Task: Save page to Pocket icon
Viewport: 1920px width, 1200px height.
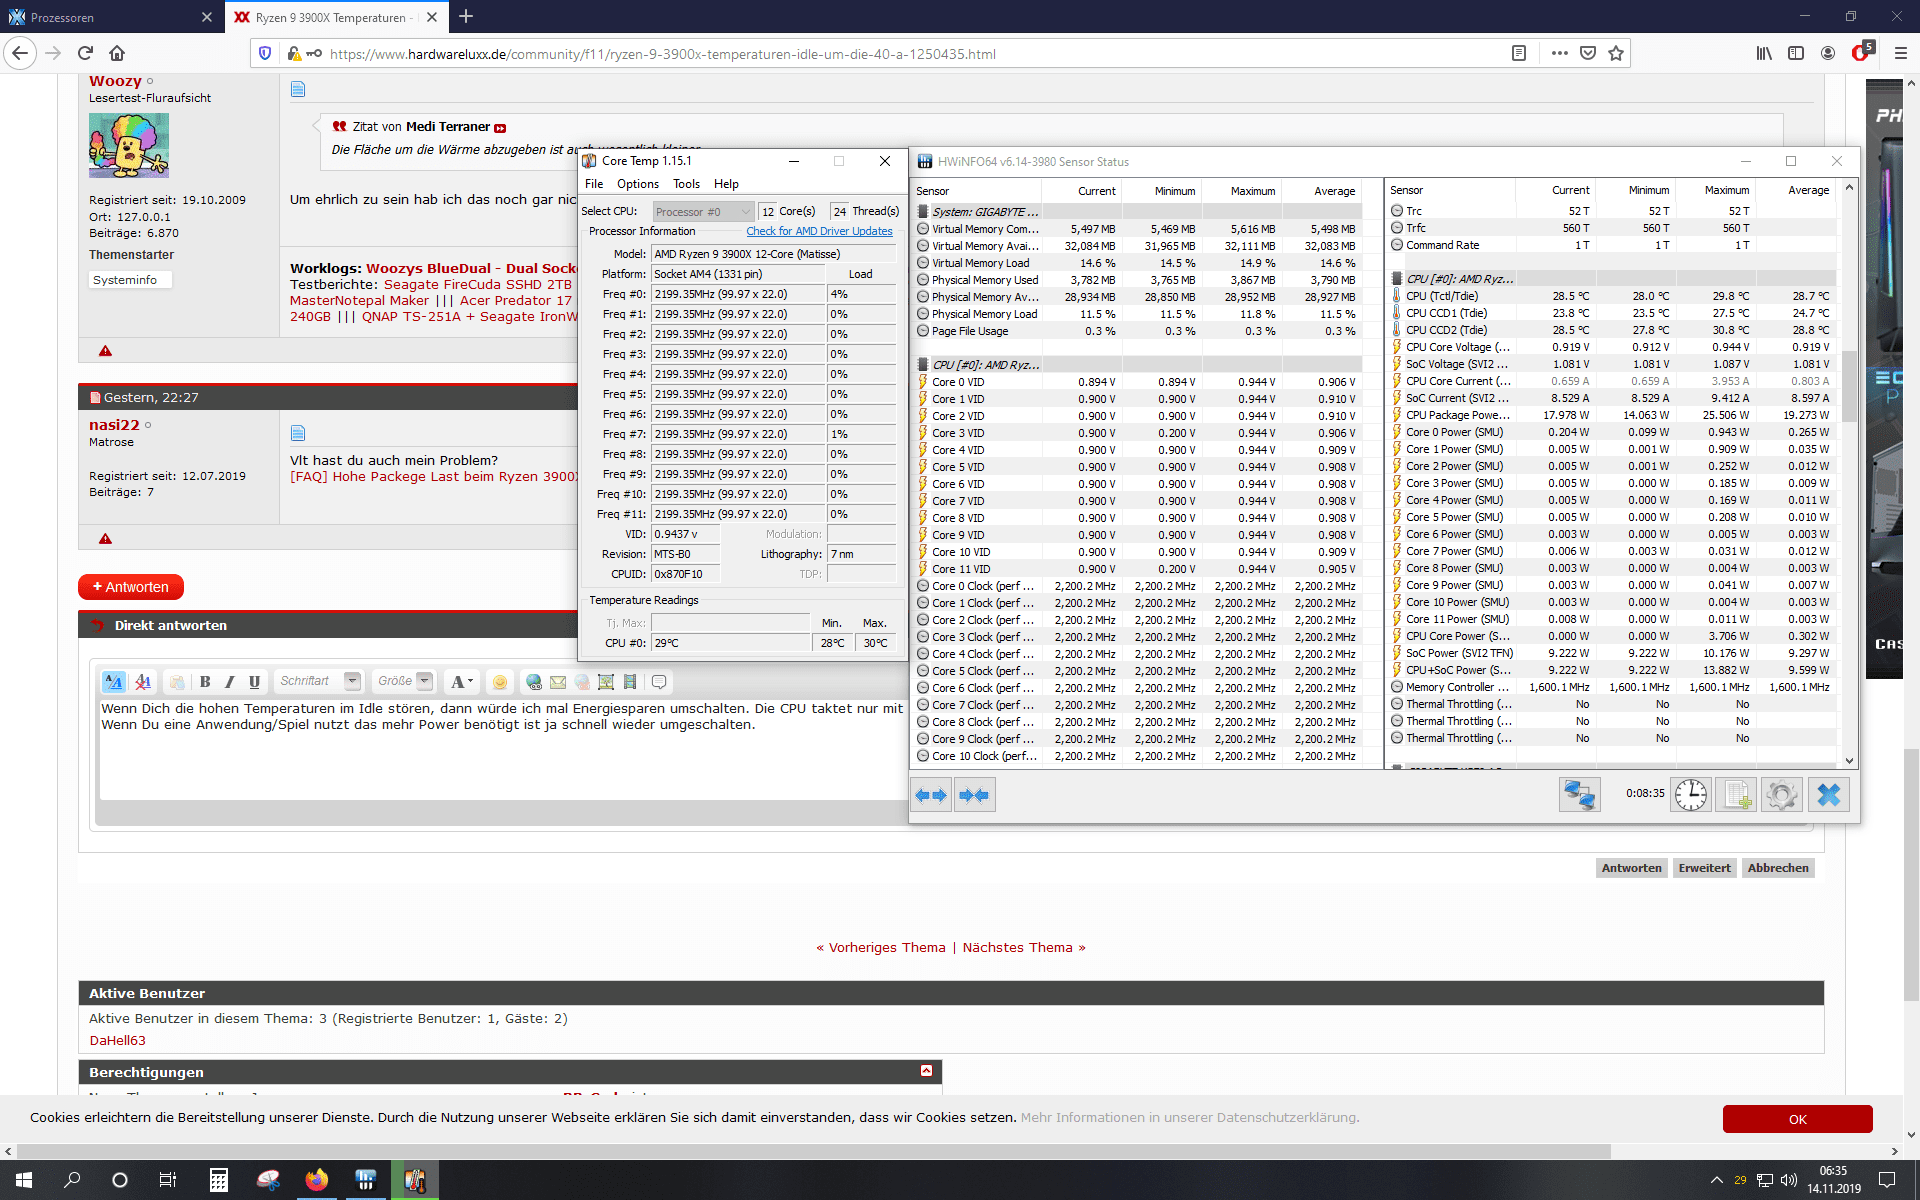Action: (x=1588, y=53)
